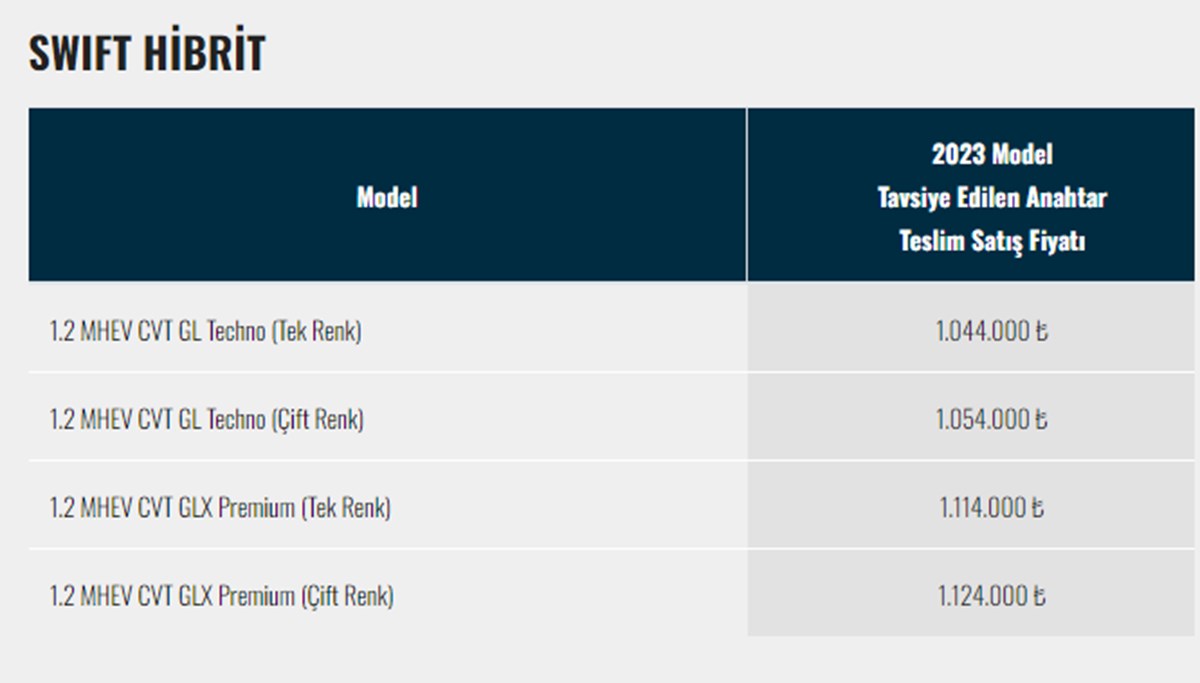1200x683 pixels.
Task: Select 1.2 MHEV CVT GL Techno (Tek Renk) row
Action: click(611, 328)
